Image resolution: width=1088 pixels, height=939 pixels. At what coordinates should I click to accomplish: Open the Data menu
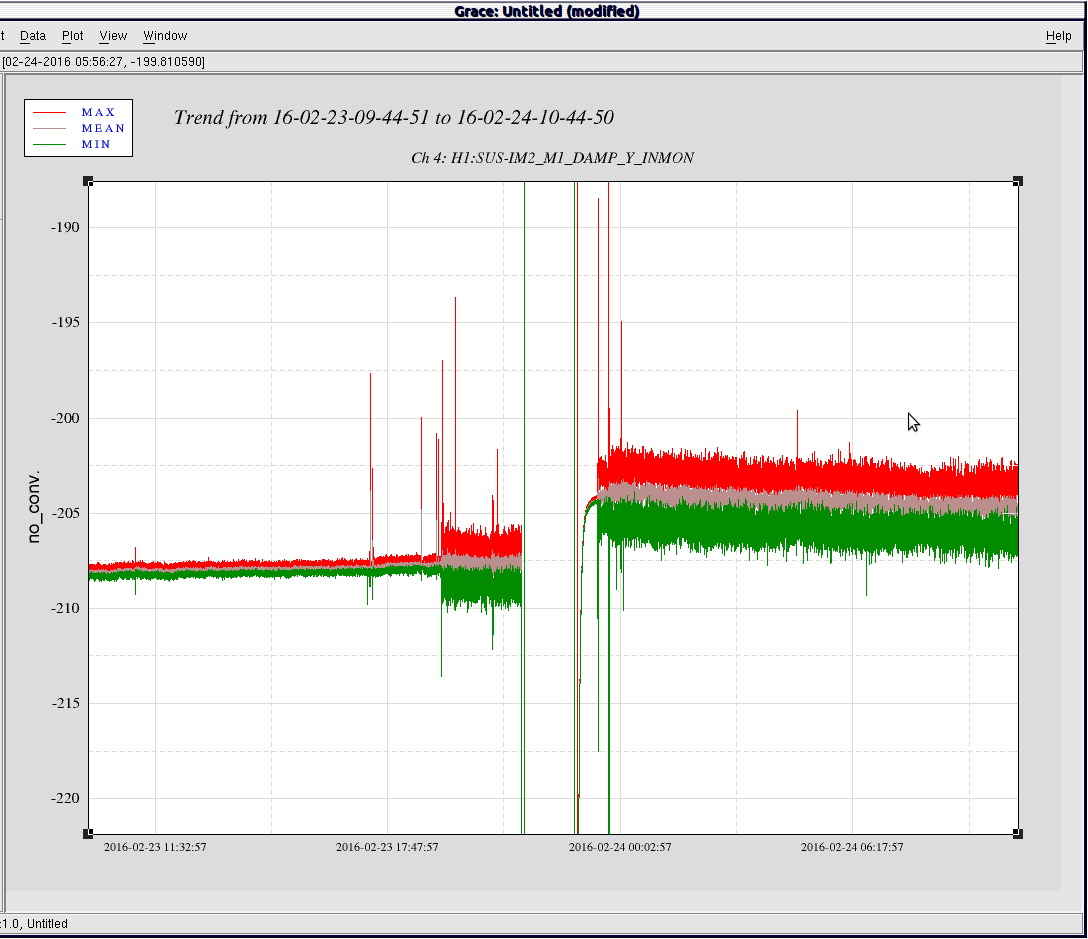point(33,36)
